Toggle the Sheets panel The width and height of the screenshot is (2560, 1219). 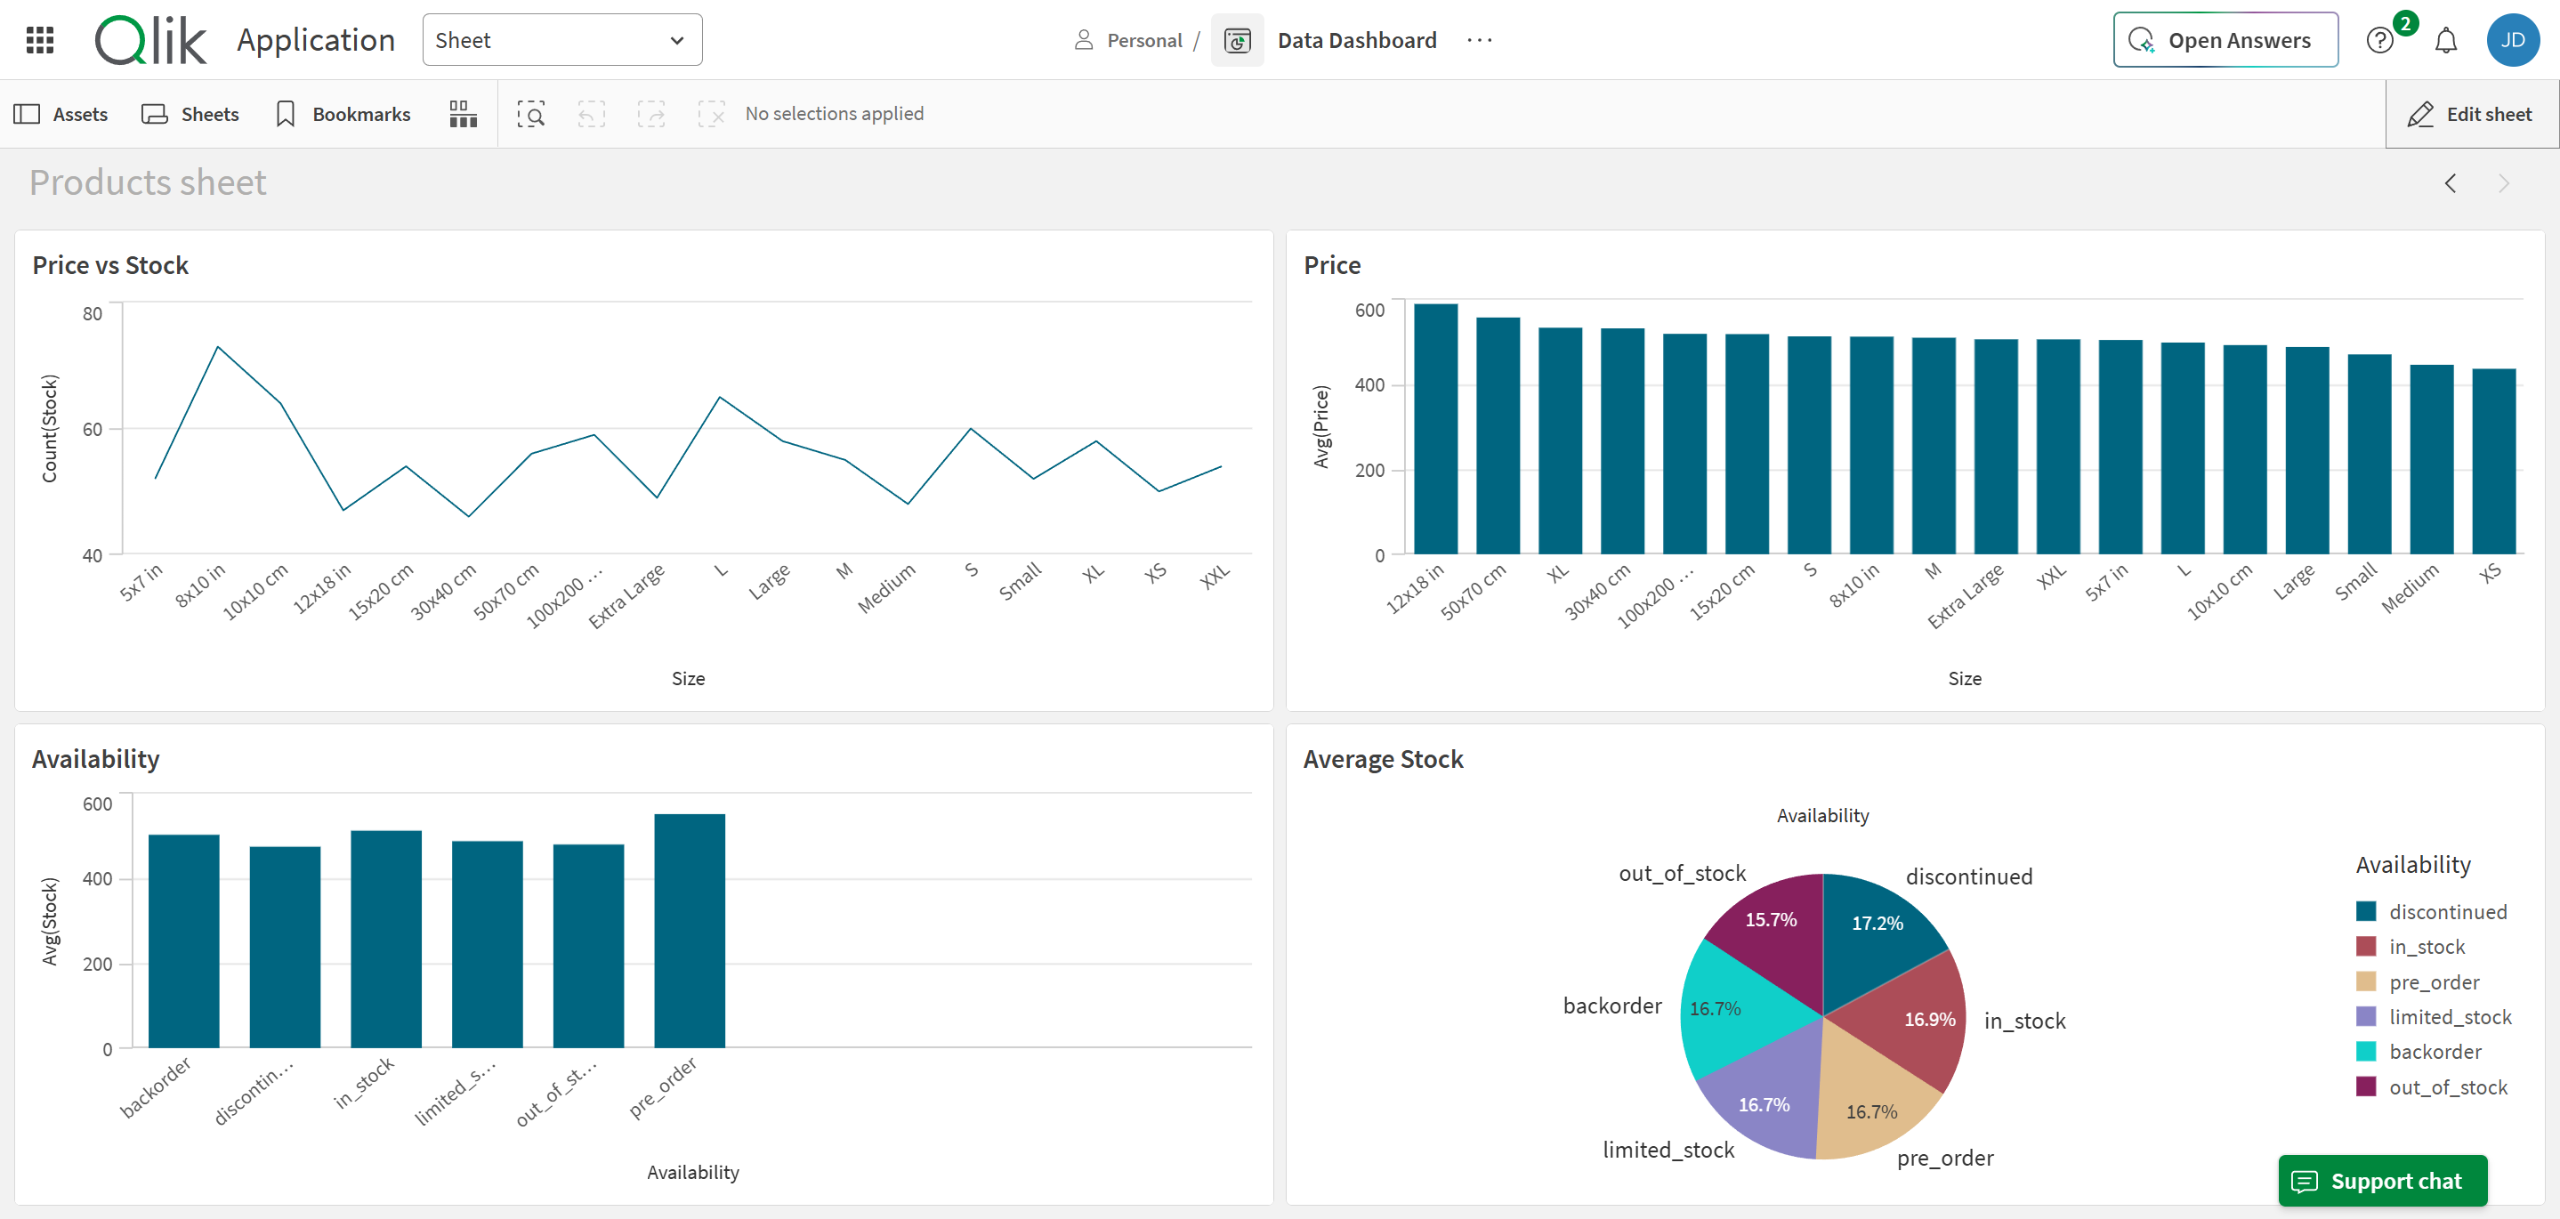(190, 114)
